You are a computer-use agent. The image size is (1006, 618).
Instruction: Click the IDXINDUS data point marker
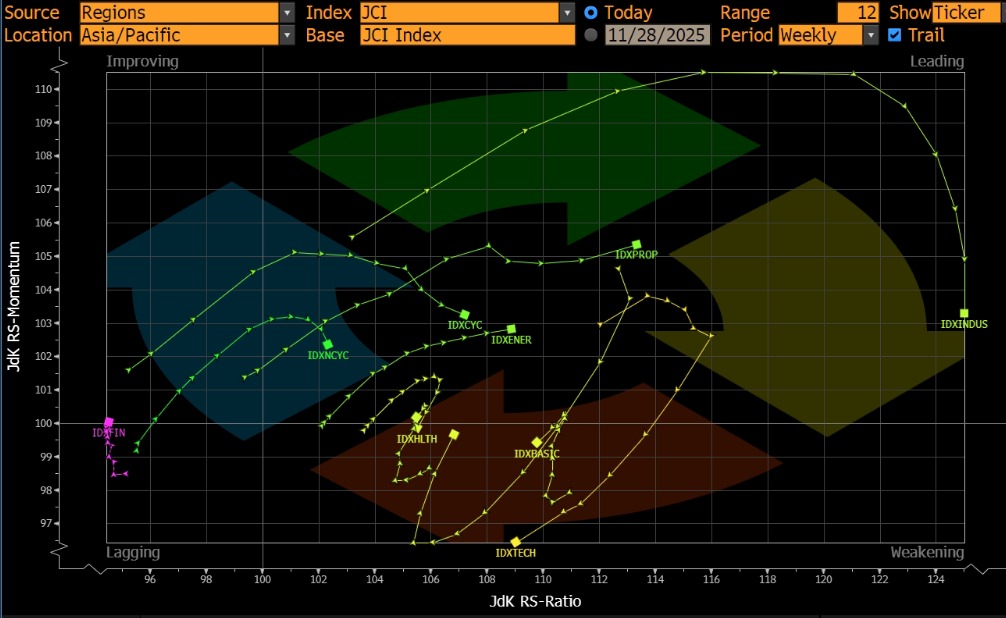[x=964, y=313]
